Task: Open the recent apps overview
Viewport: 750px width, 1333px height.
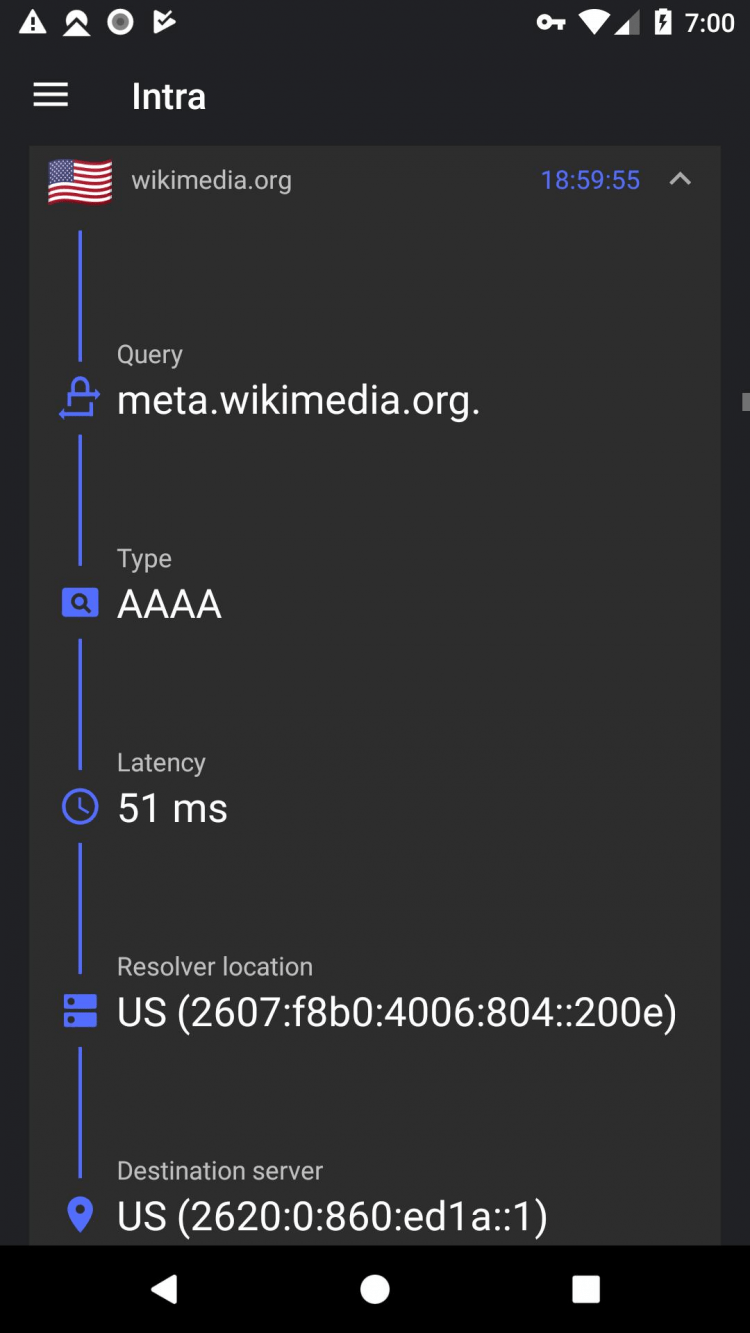Action: pos(586,1289)
